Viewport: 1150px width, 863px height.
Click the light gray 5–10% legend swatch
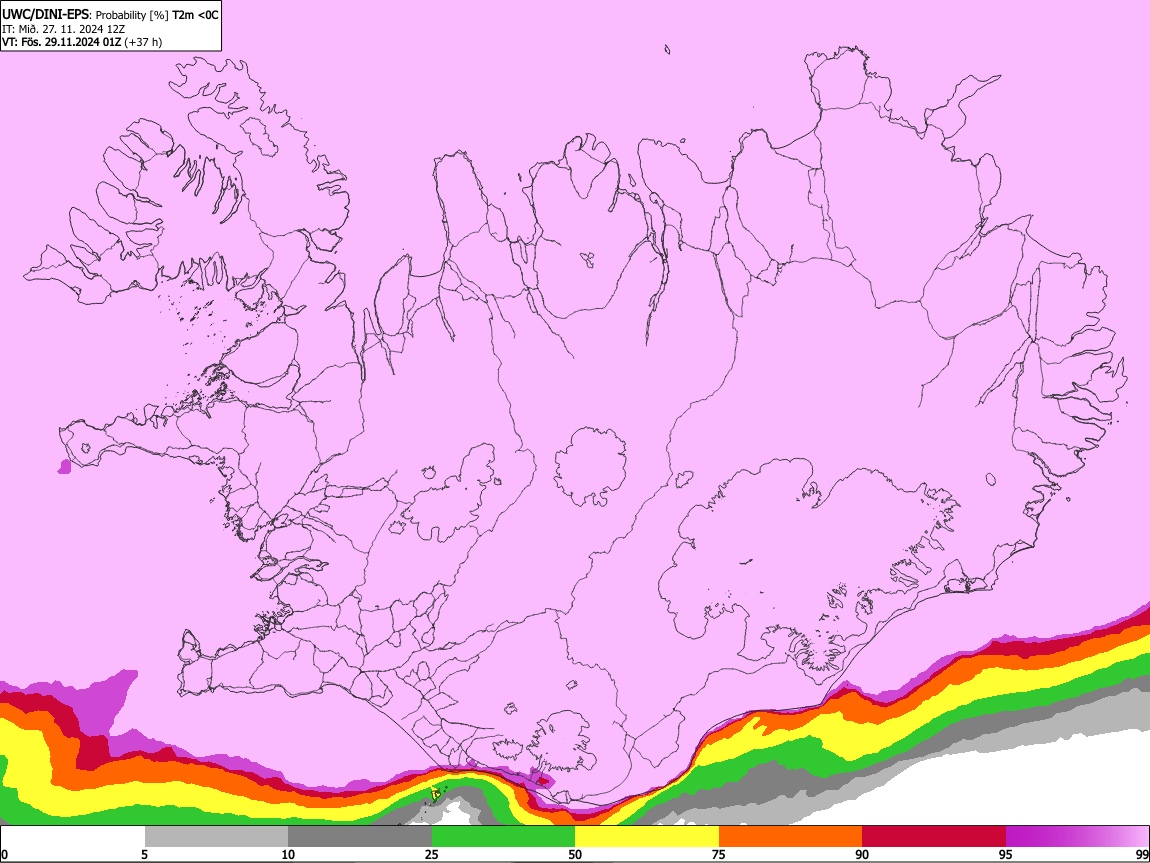tap(216, 837)
